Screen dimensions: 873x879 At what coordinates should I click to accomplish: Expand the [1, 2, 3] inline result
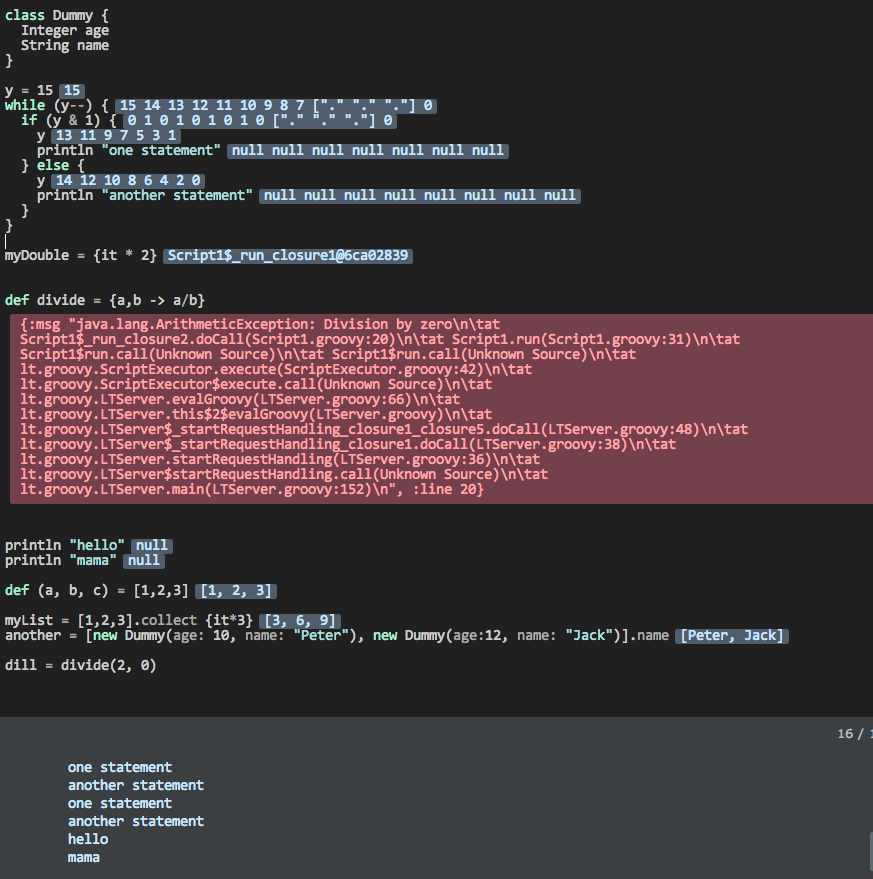coord(236,591)
